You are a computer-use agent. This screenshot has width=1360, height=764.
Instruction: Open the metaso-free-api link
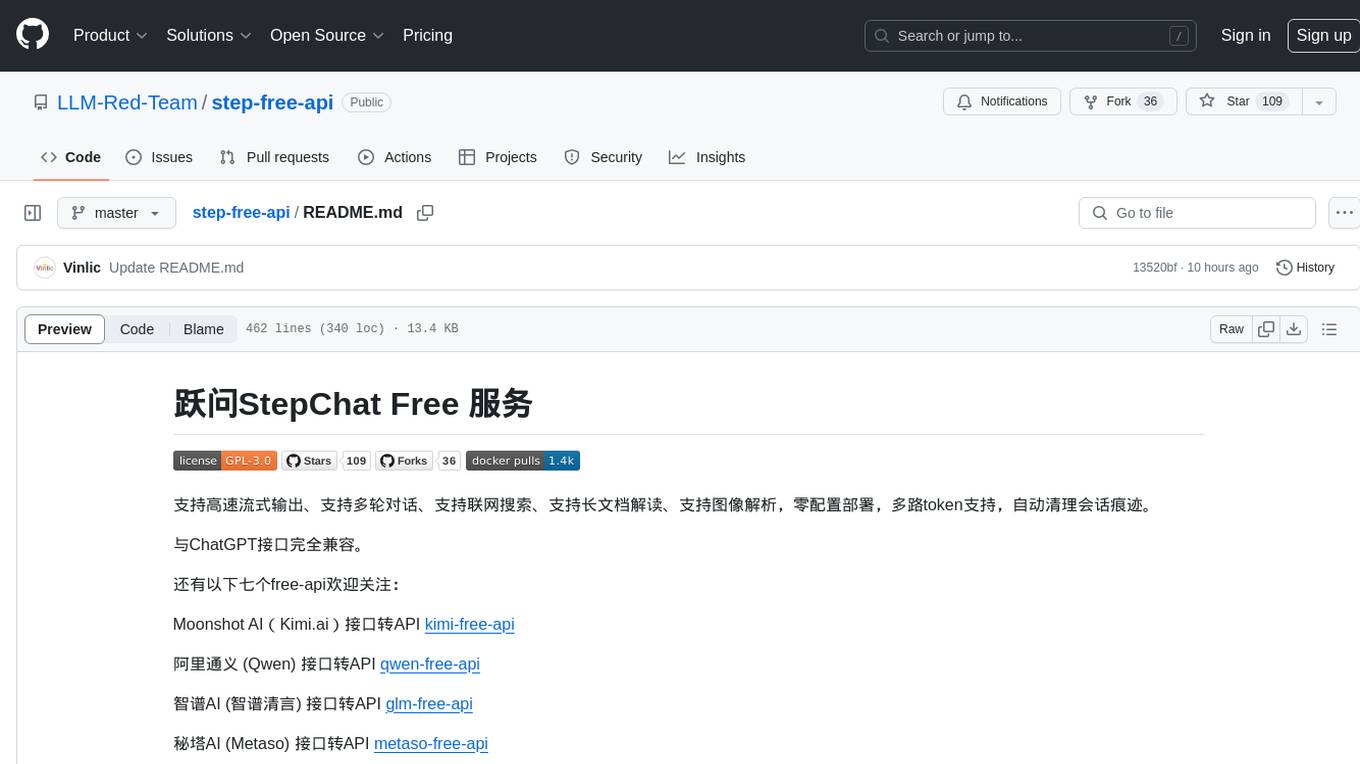(431, 744)
